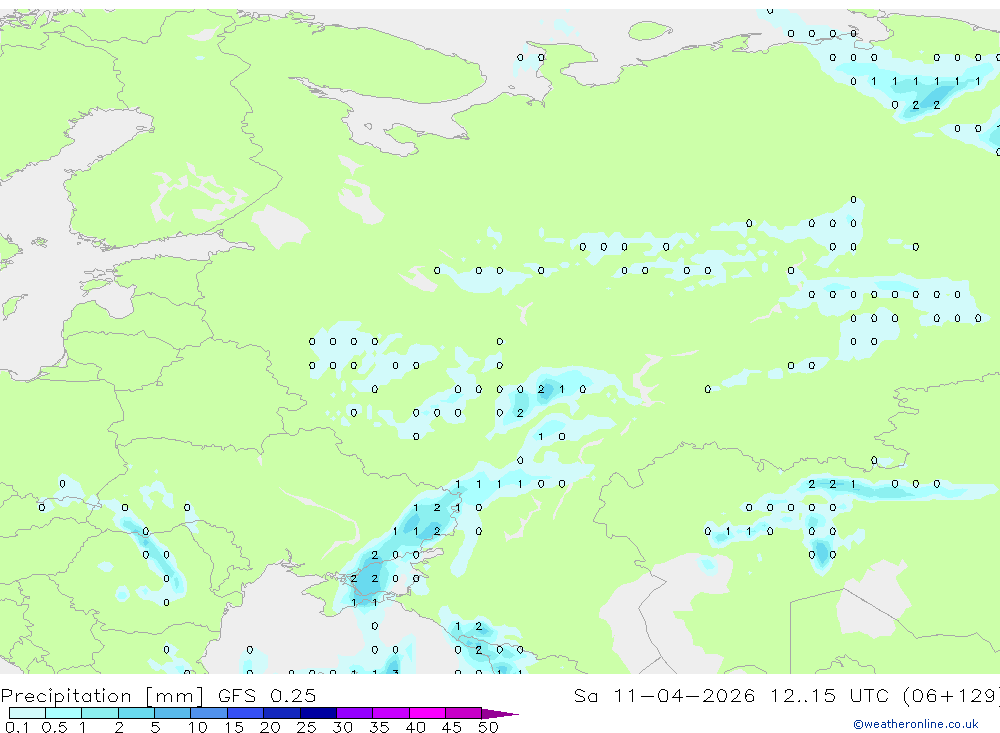This screenshot has height=733, width=1000.
Task: Pick the 25–30 mm navy legend swatch
Action: click(x=318, y=713)
